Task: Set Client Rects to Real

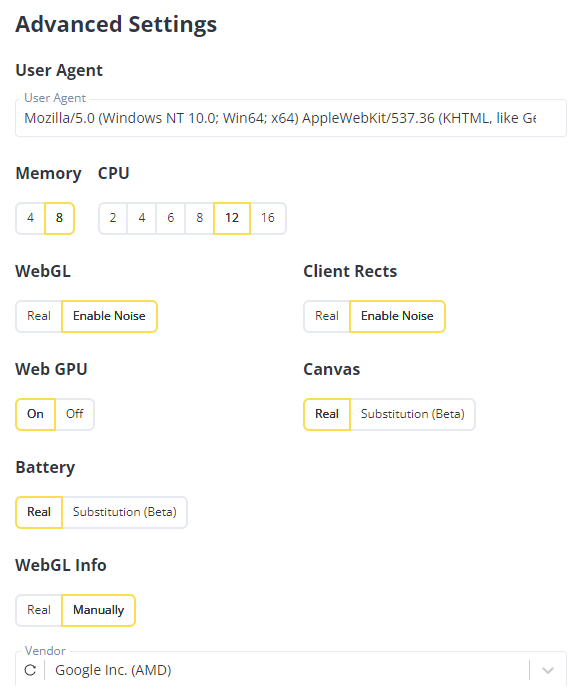Action: 327,316
